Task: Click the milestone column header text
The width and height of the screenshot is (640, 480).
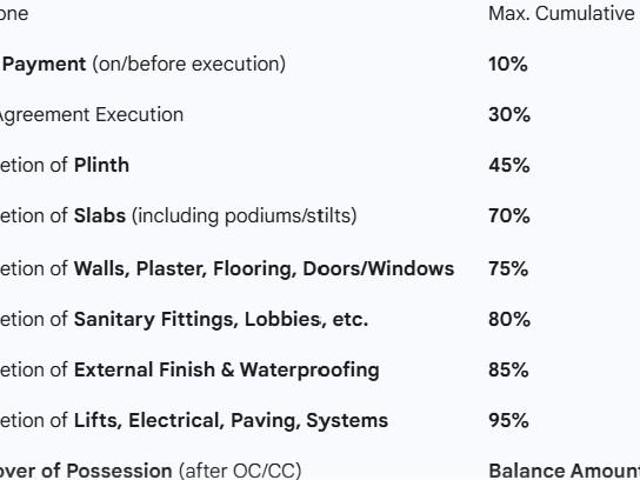Action: [x=14, y=14]
